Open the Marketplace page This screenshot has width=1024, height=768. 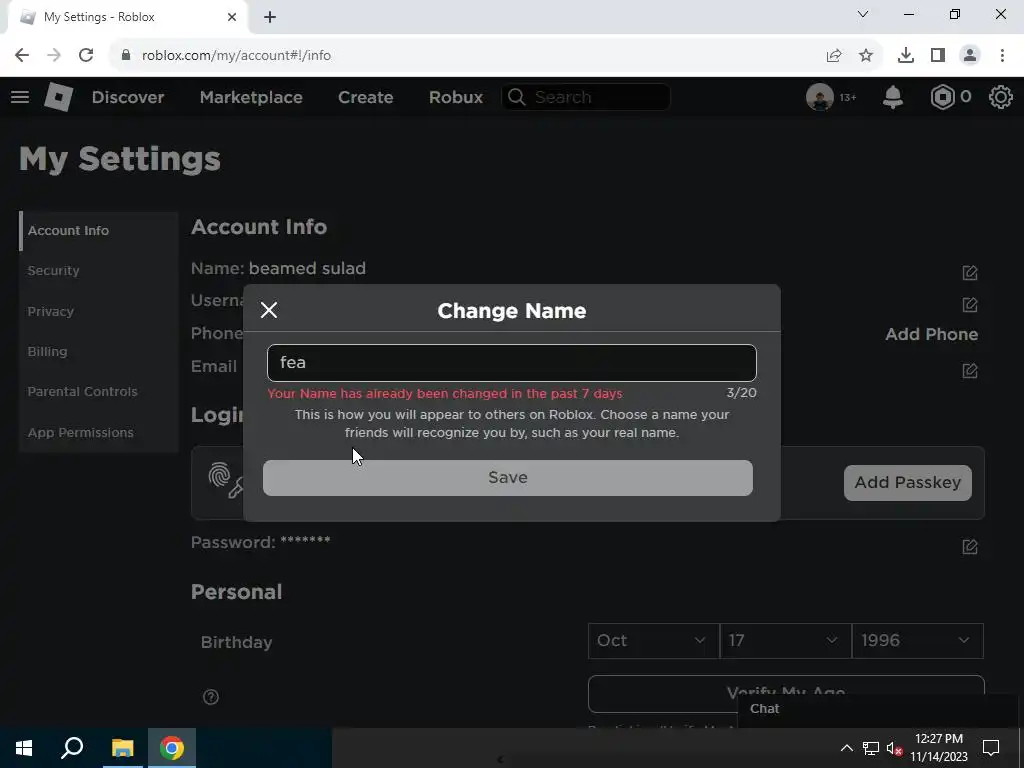pos(251,97)
